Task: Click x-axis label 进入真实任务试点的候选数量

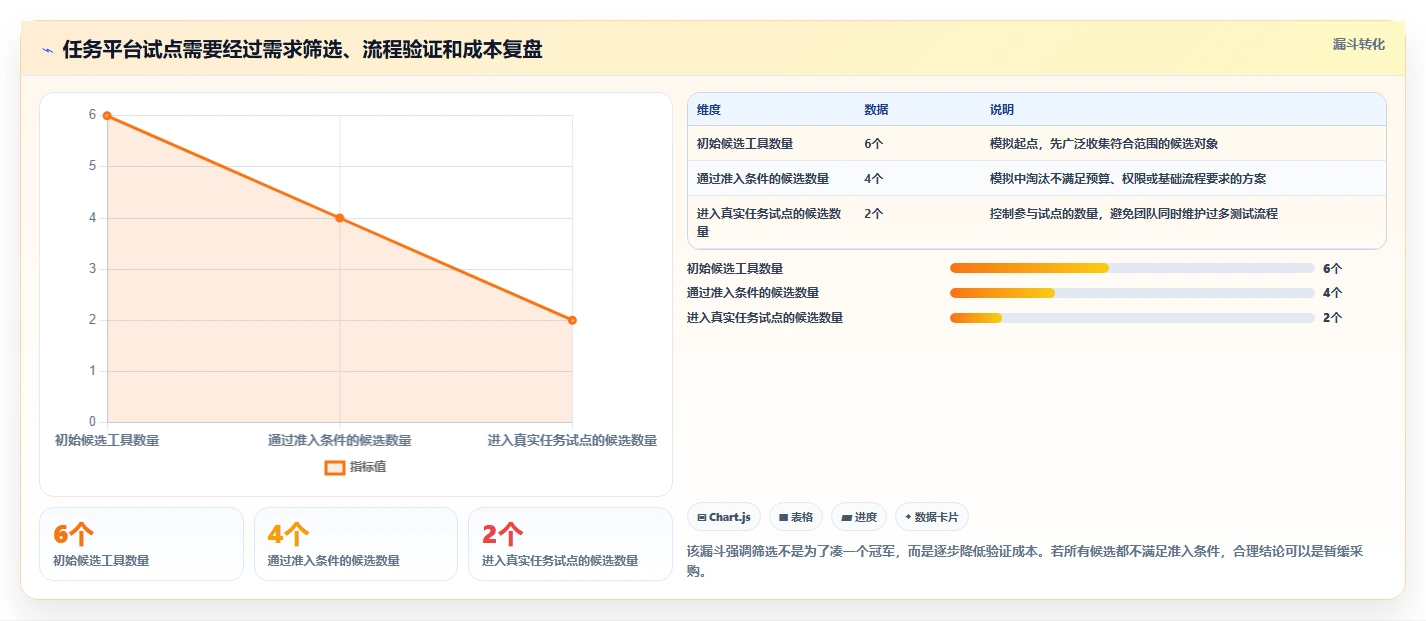Action: [572, 440]
